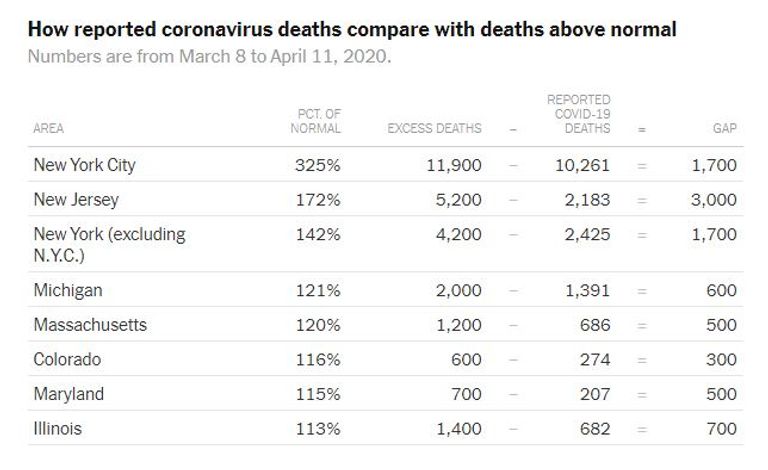Select the Massachusetts row label
The width and height of the screenshot is (768, 470).
[90, 325]
